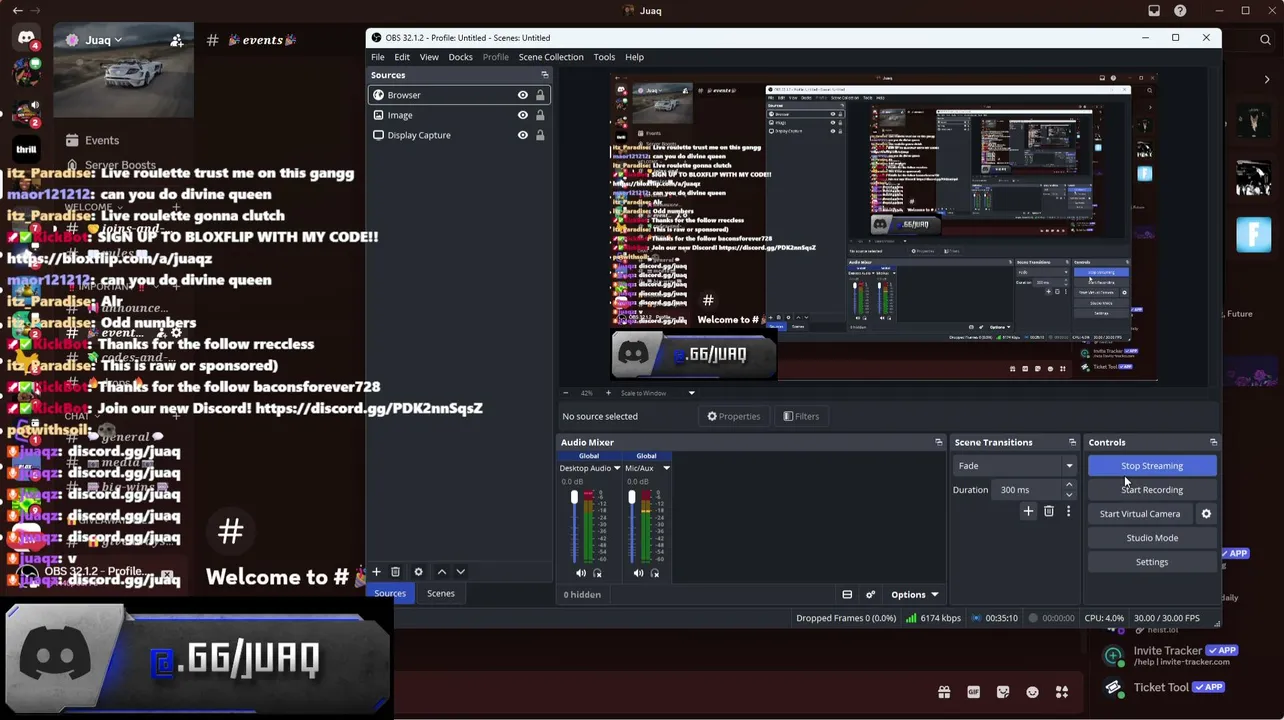Screen dimensions: 1284x720
Task: Delete scene transition with trash icon
Action: 1048,511
